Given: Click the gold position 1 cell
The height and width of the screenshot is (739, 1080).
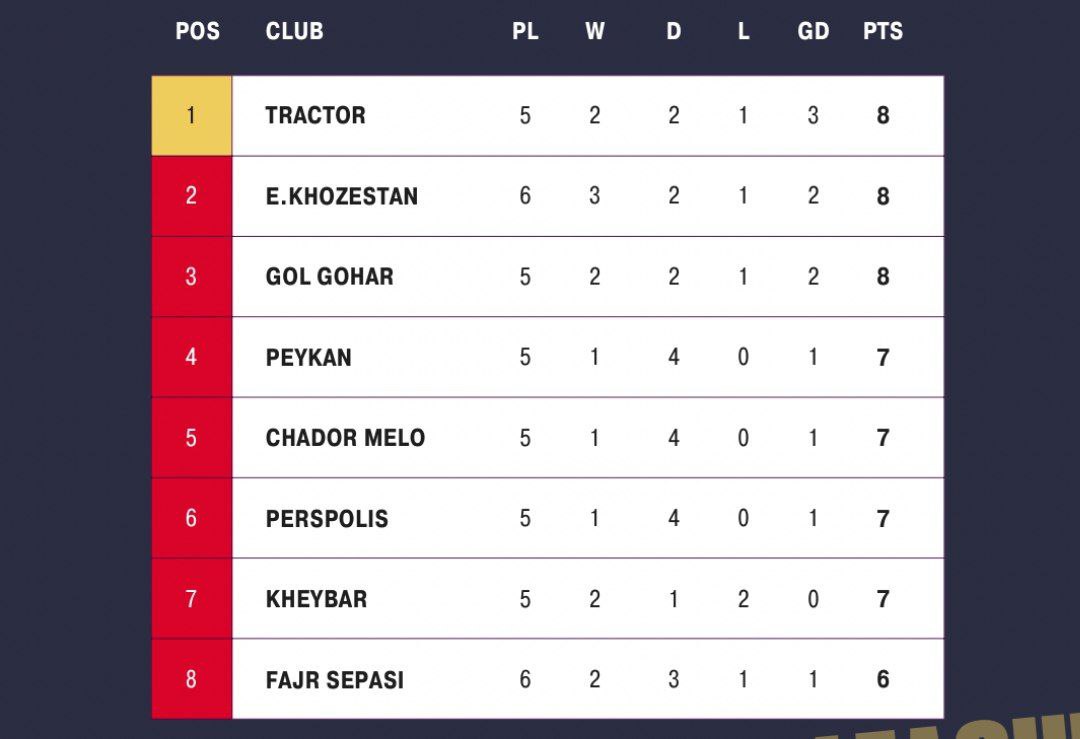Looking at the screenshot, I should point(191,116).
